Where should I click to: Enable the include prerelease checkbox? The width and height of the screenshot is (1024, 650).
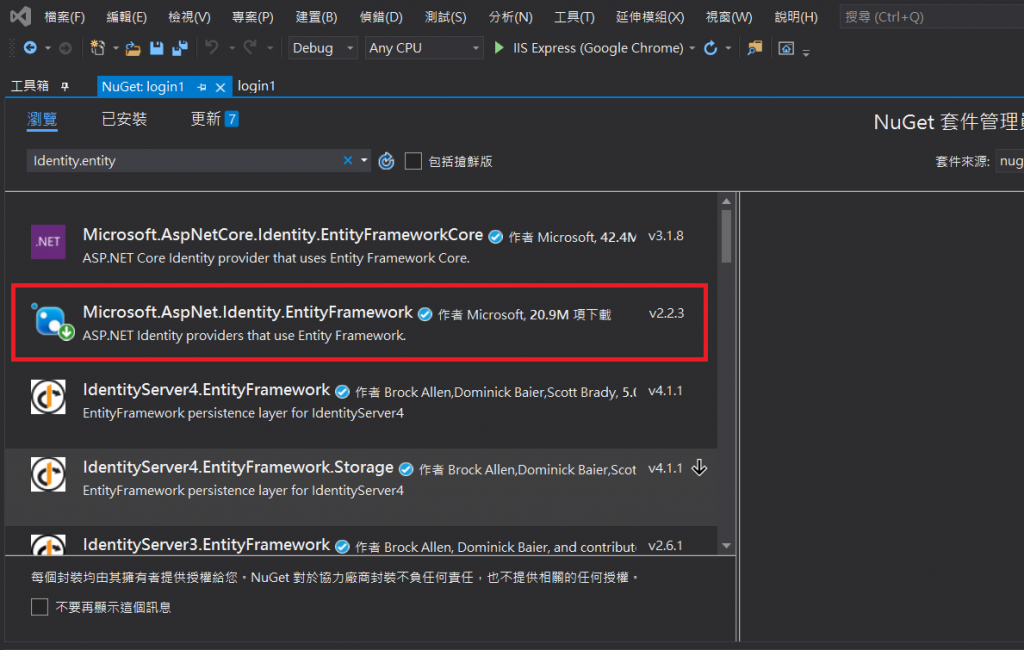click(413, 161)
